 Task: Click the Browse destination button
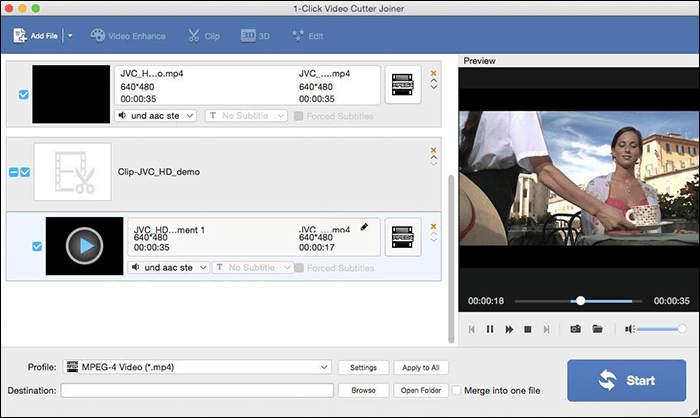(x=363, y=390)
